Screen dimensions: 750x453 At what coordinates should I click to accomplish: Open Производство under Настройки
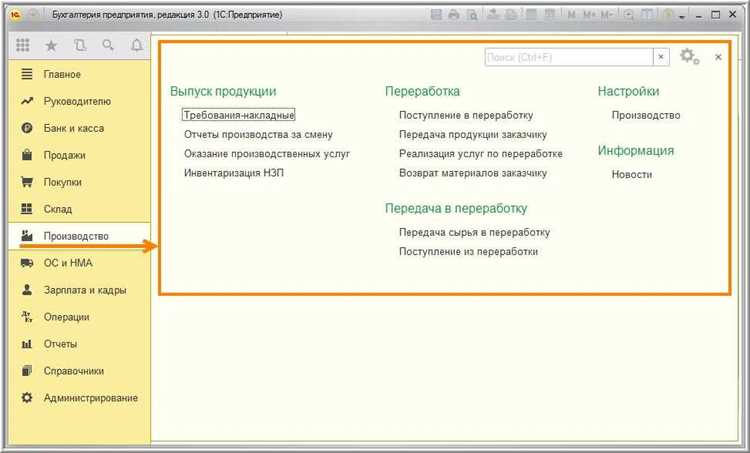pos(646,115)
